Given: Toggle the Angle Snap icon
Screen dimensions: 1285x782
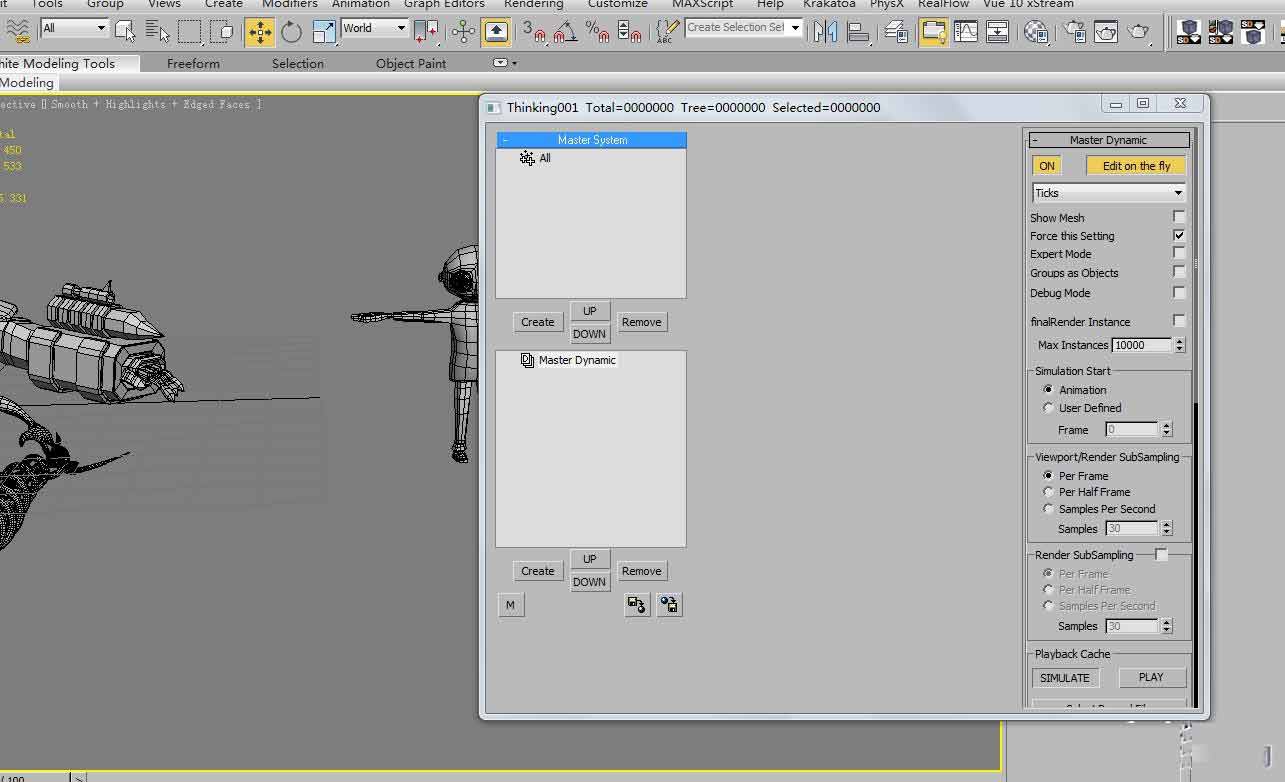Looking at the screenshot, I should (x=566, y=32).
